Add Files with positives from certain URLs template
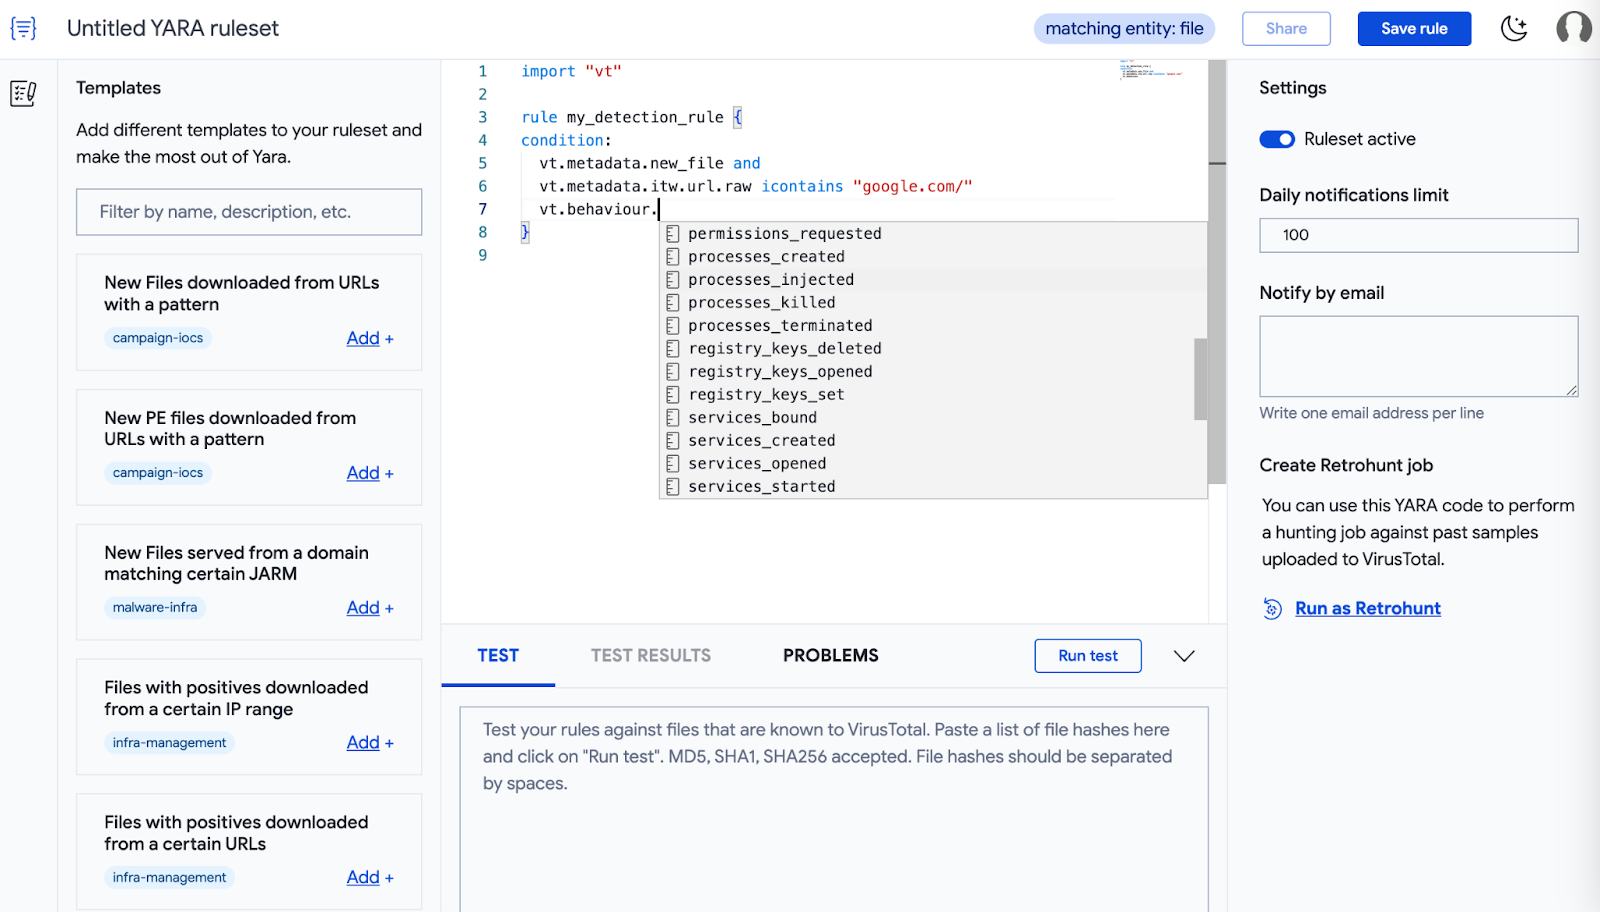The width and height of the screenshot is (1600, 912). tap(369, 878)
